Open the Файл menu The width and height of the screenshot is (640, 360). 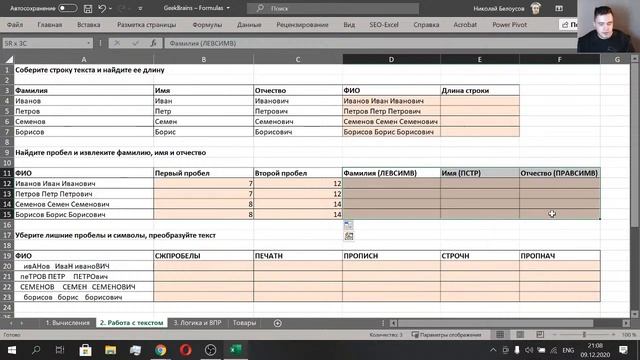coord(15,25)
